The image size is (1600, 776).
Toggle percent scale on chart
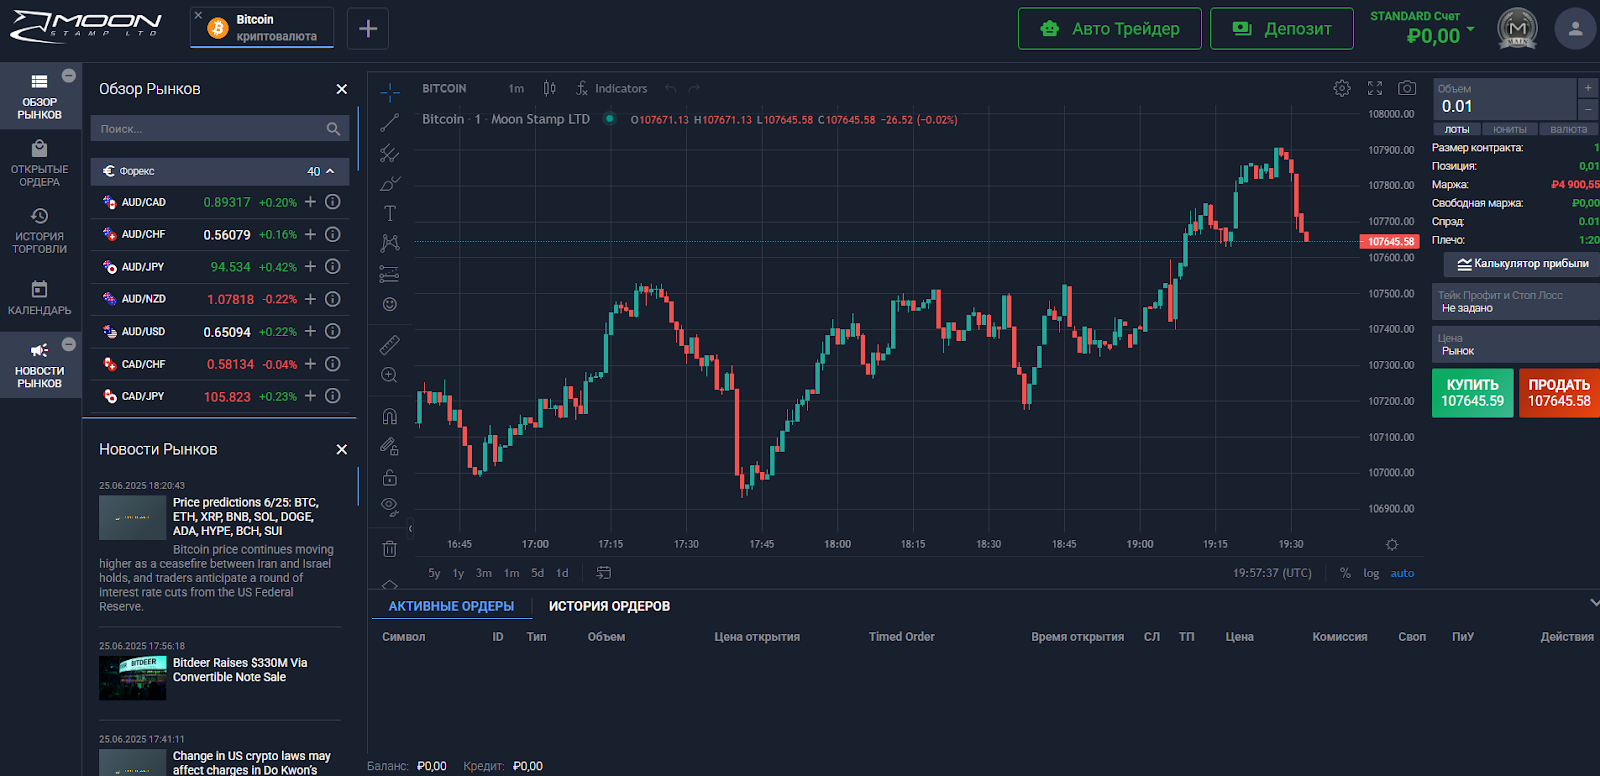pos(1345,573)
